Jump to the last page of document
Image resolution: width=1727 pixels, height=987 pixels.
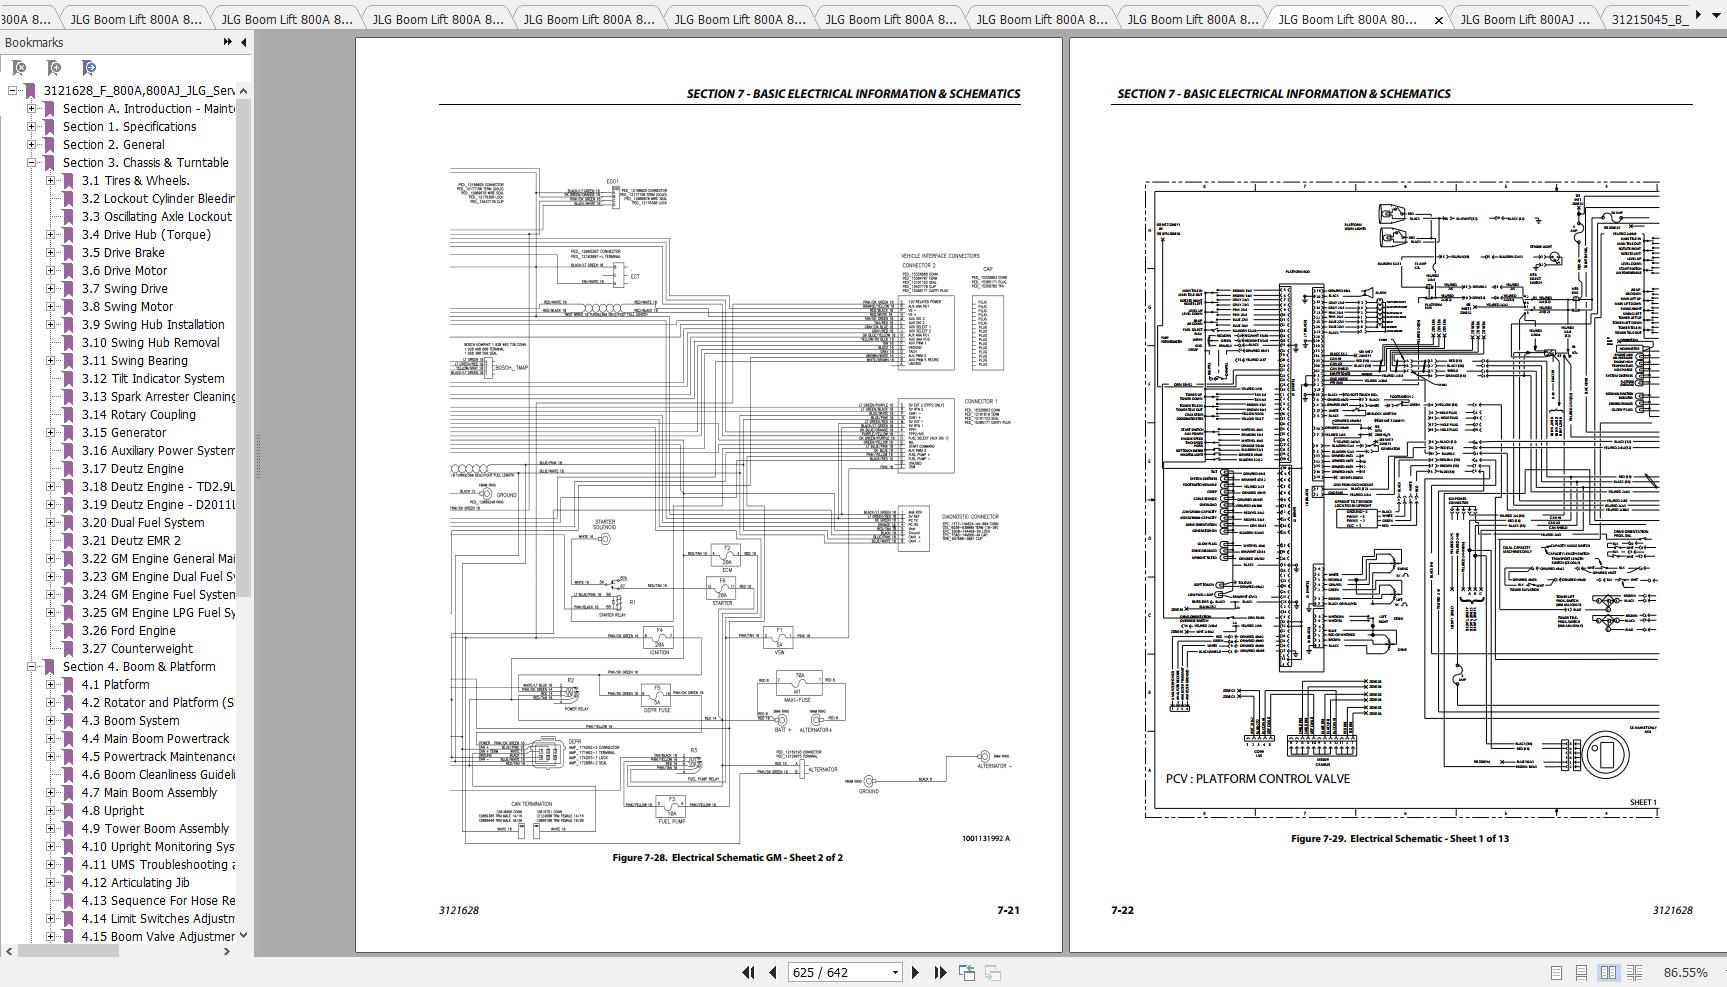click(x=940, y=972)
